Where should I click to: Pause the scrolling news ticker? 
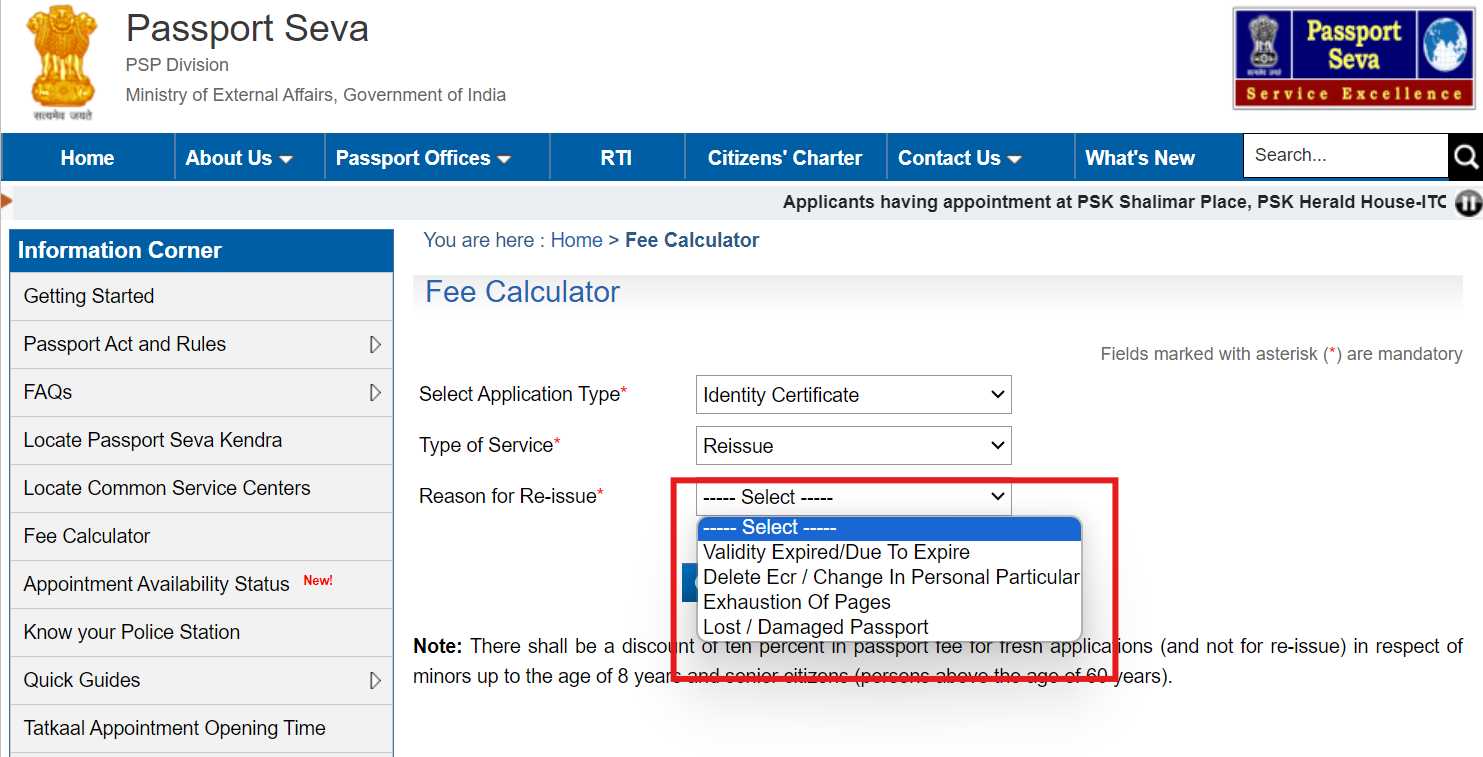click(x=1468, y=203)
